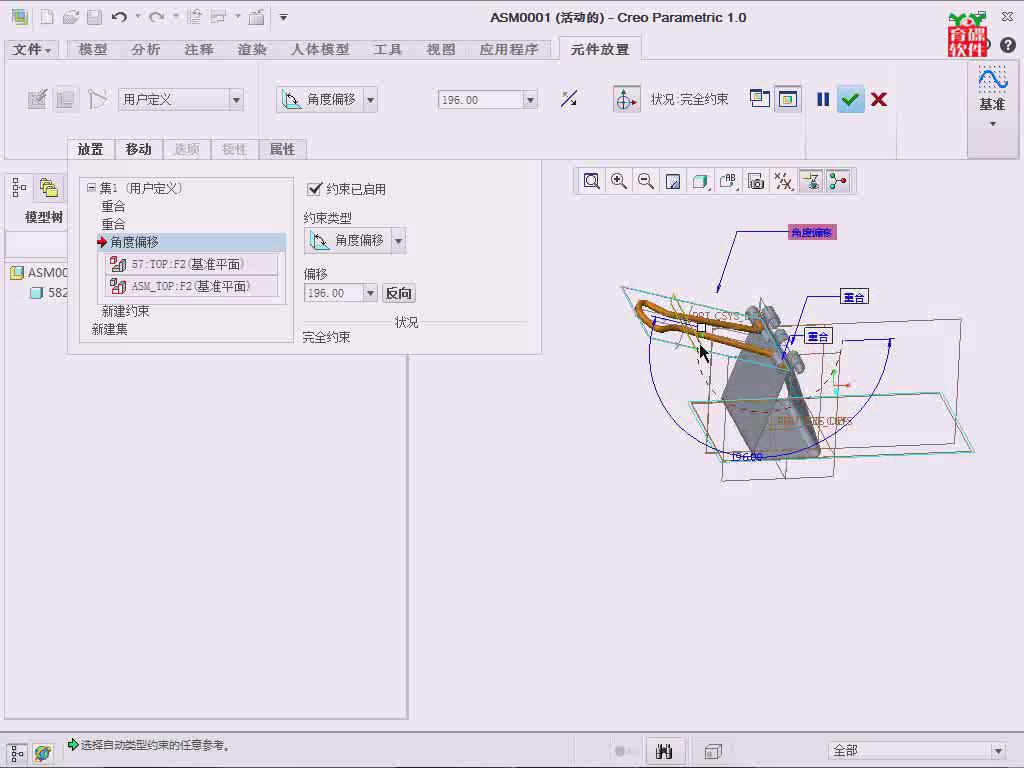Image resolution: width=1024 pixels, height=768 pixels.
Task: Open the 用户定义 constraint set dropdown
Action: tap(236, 100)
